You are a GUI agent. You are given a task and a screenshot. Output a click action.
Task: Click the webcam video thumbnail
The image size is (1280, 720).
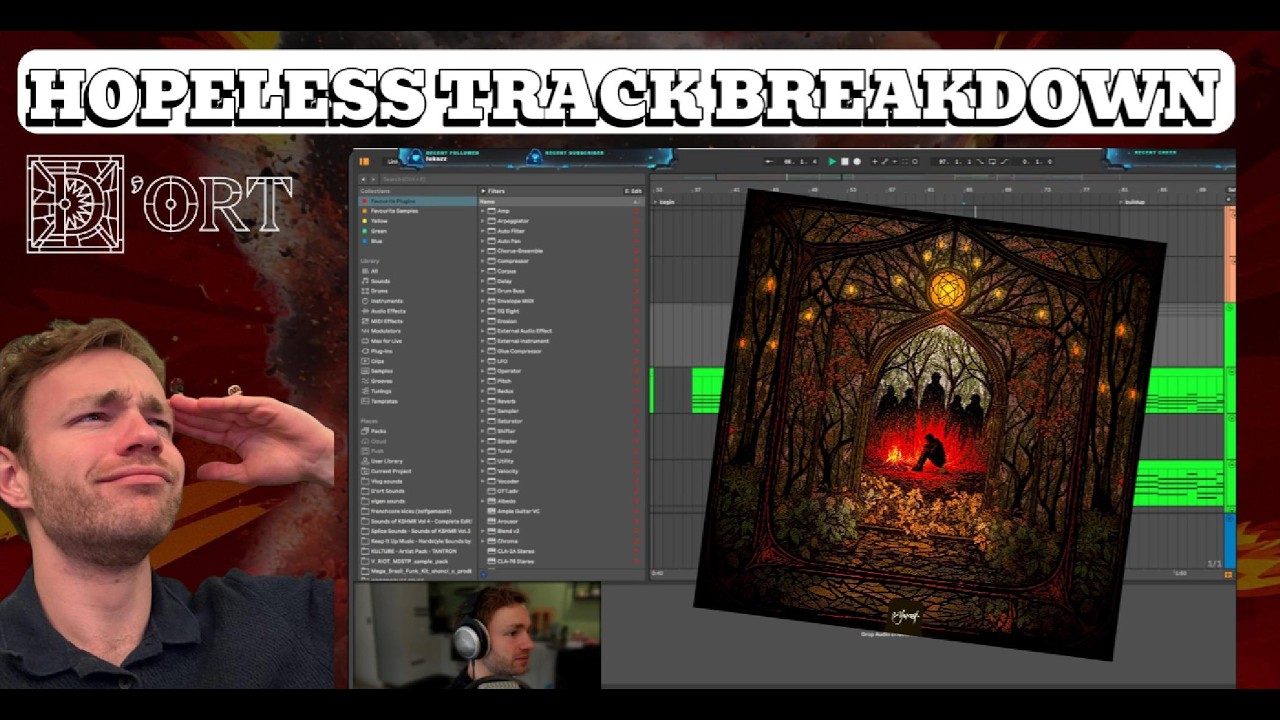pos(476,635)
